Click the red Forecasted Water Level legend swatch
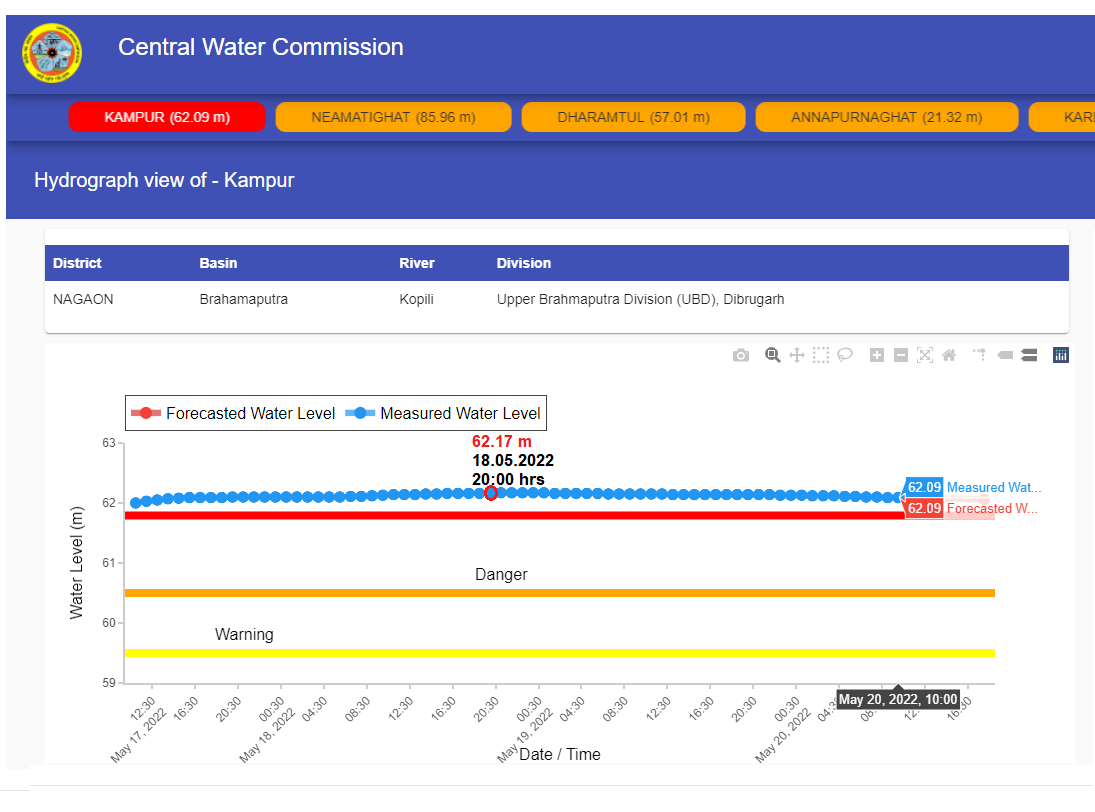This screenshot has height=812, width=1095. click(x=147, y=413)
